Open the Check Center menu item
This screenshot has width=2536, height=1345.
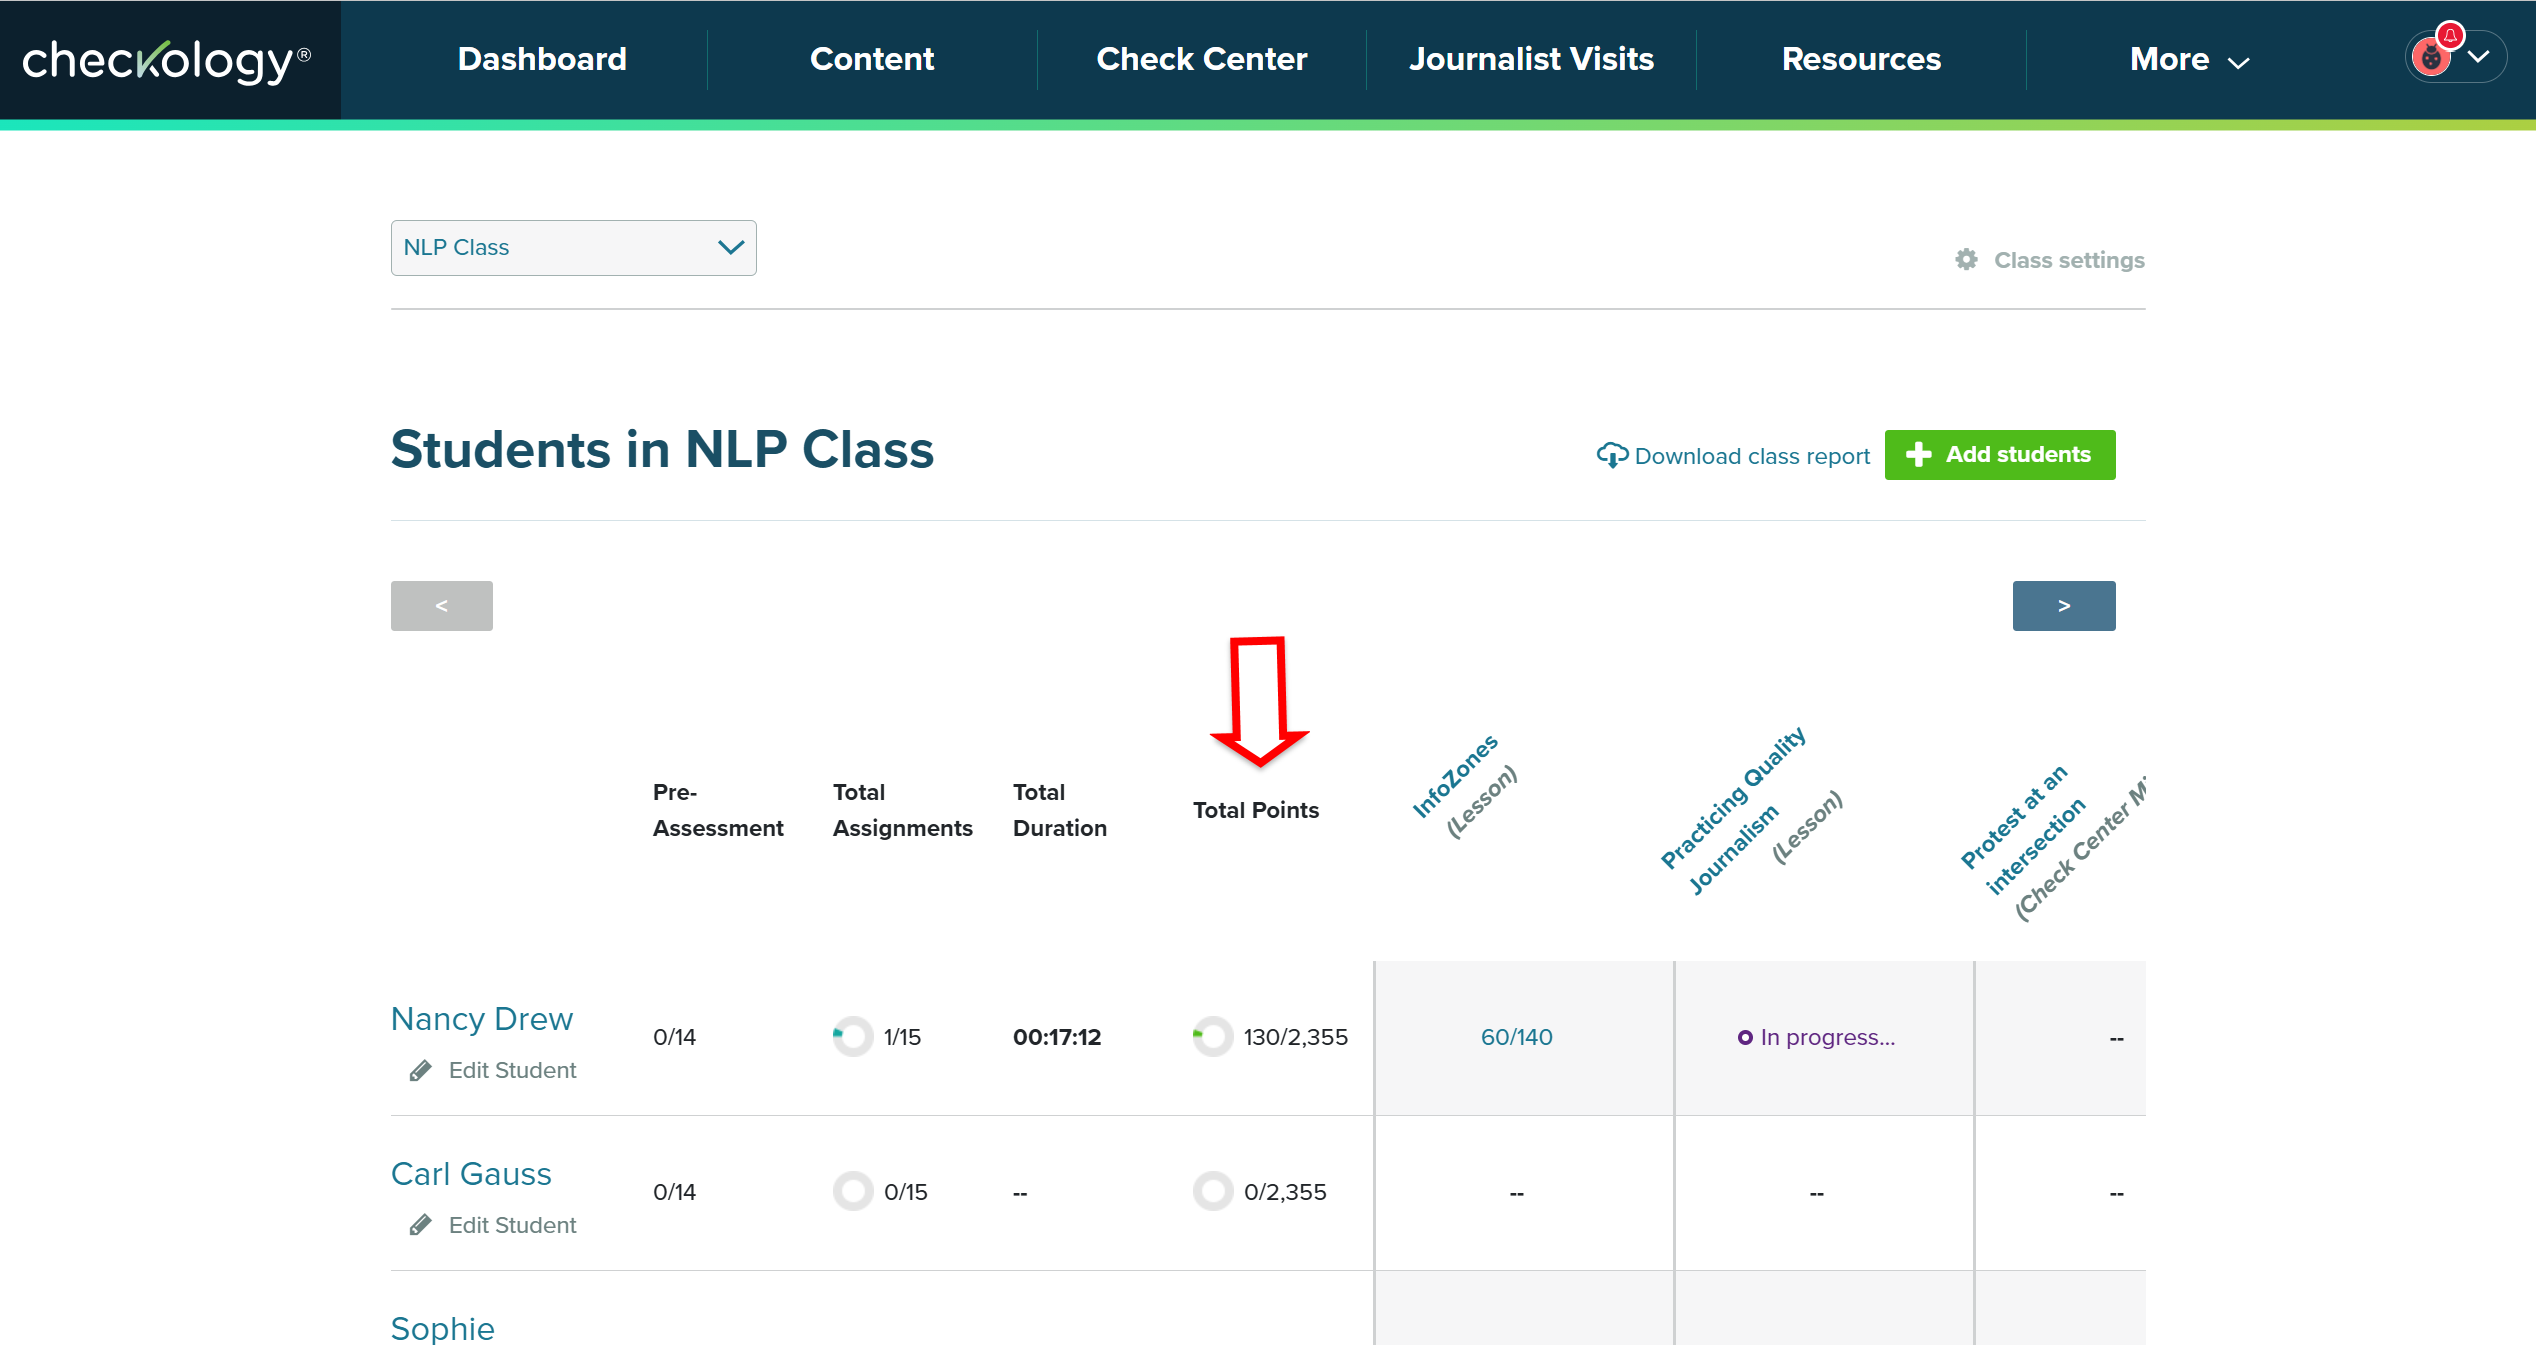point(1201,60)
